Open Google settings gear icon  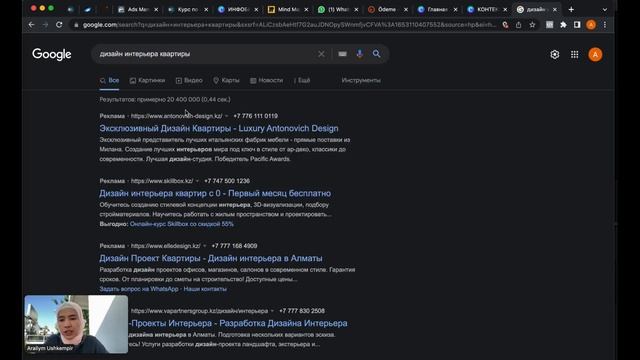(x=554, y=54)
